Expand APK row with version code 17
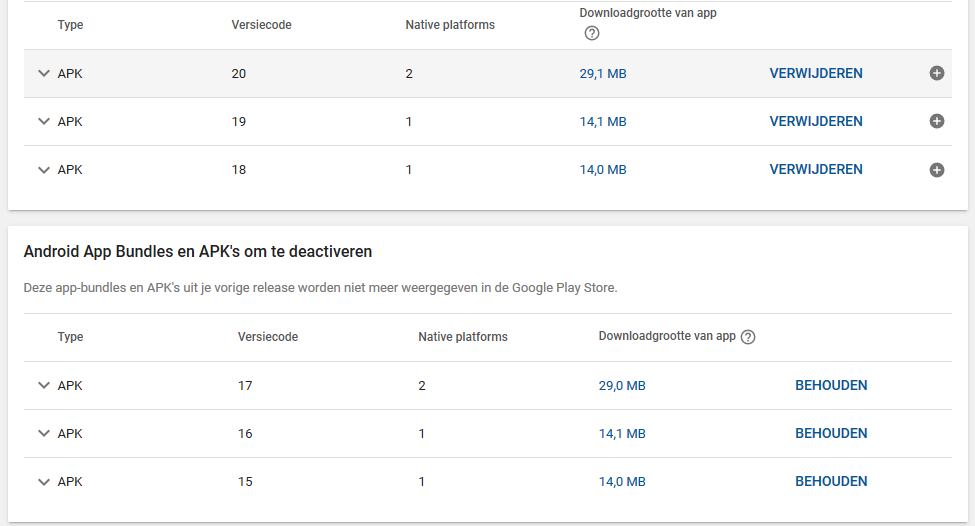The image size is (975, 526). click(x=43, y=385)
